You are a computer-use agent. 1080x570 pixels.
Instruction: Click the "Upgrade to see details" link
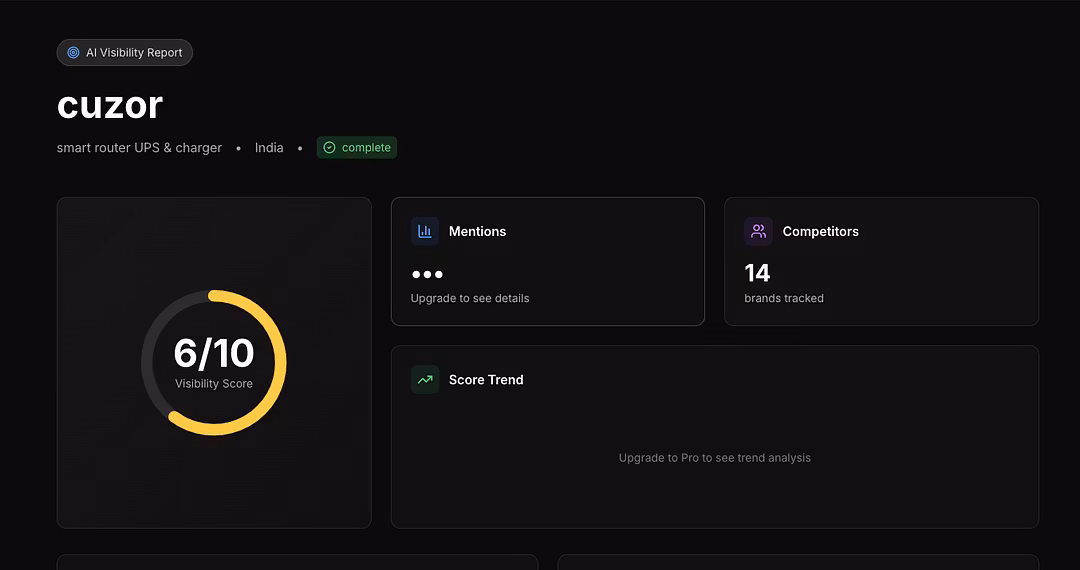pyautogui.click(x=470, y=298)
